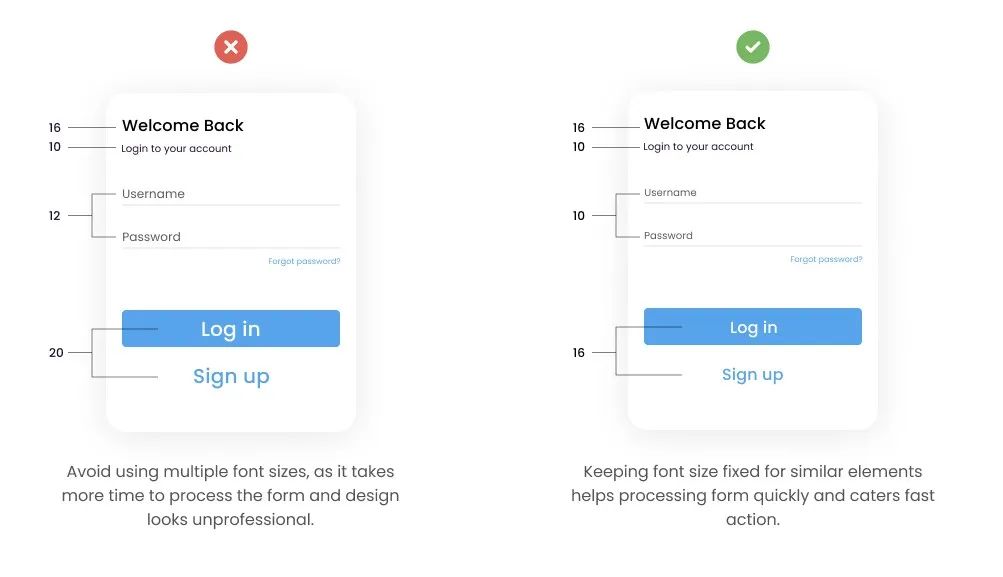Open Forgot password? link in left mockup
Viewport: 1003px width, 577px height.
pos(304,261)
